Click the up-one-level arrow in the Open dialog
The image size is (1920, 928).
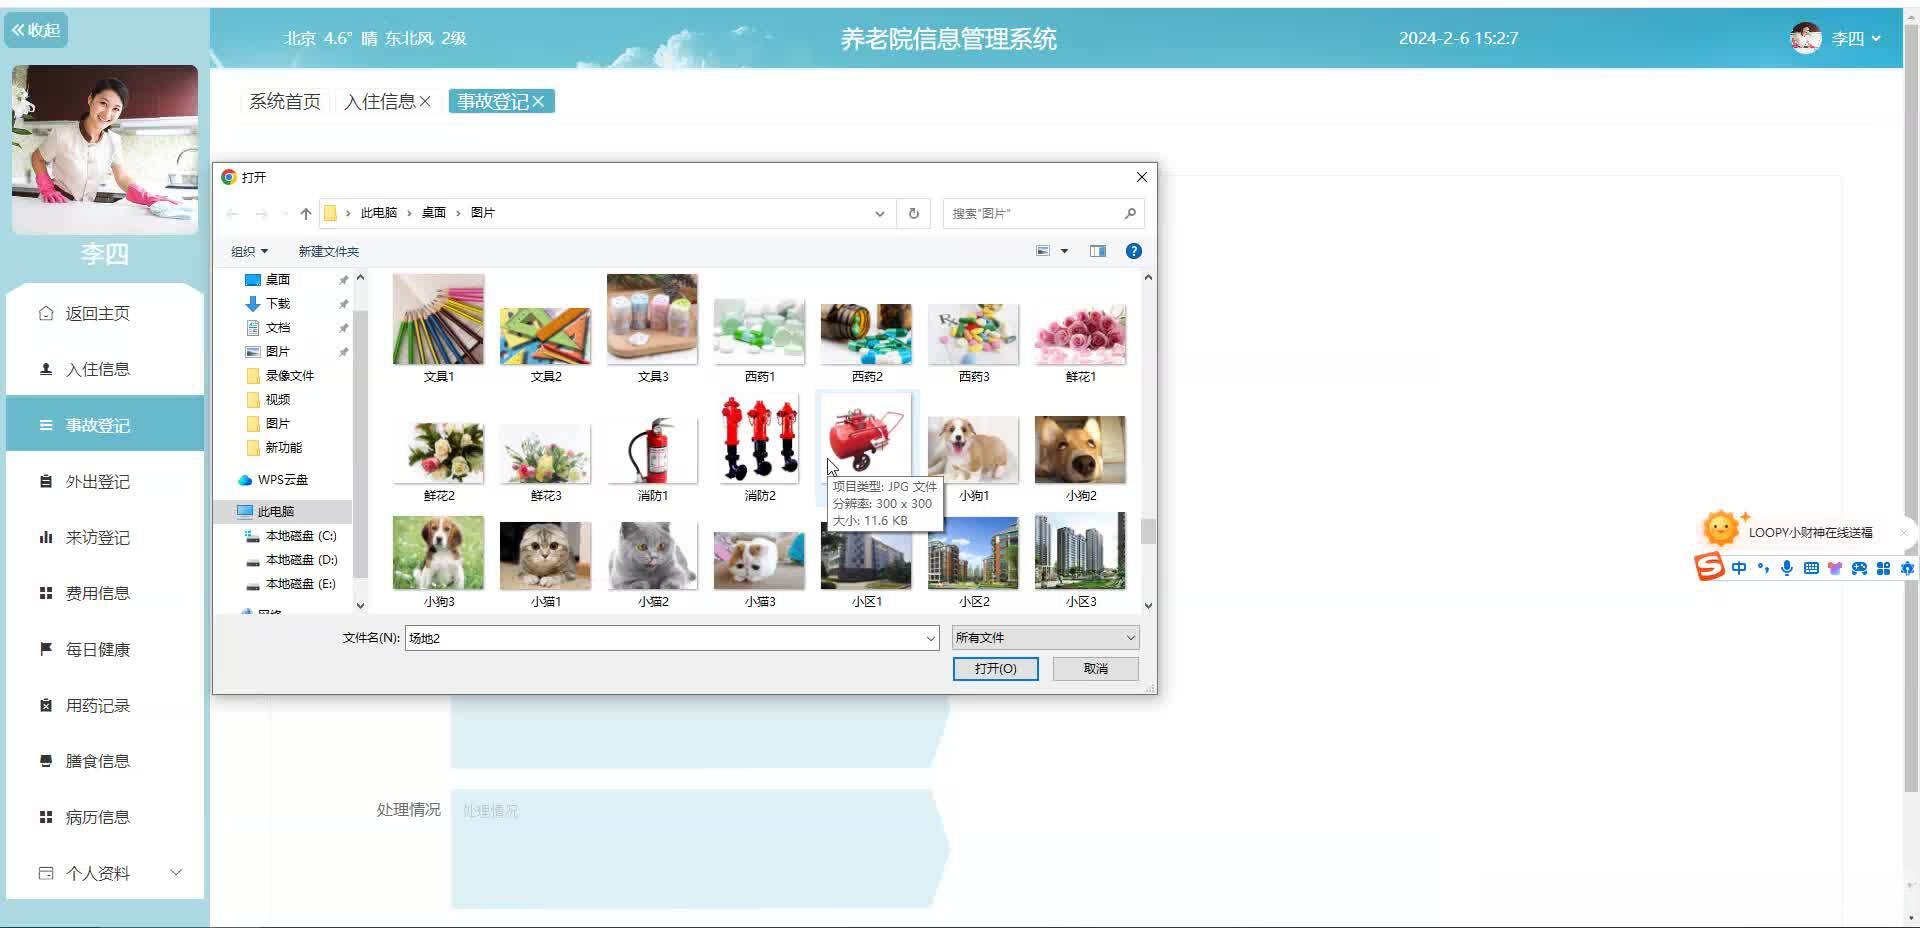click(x=306, y=213)
